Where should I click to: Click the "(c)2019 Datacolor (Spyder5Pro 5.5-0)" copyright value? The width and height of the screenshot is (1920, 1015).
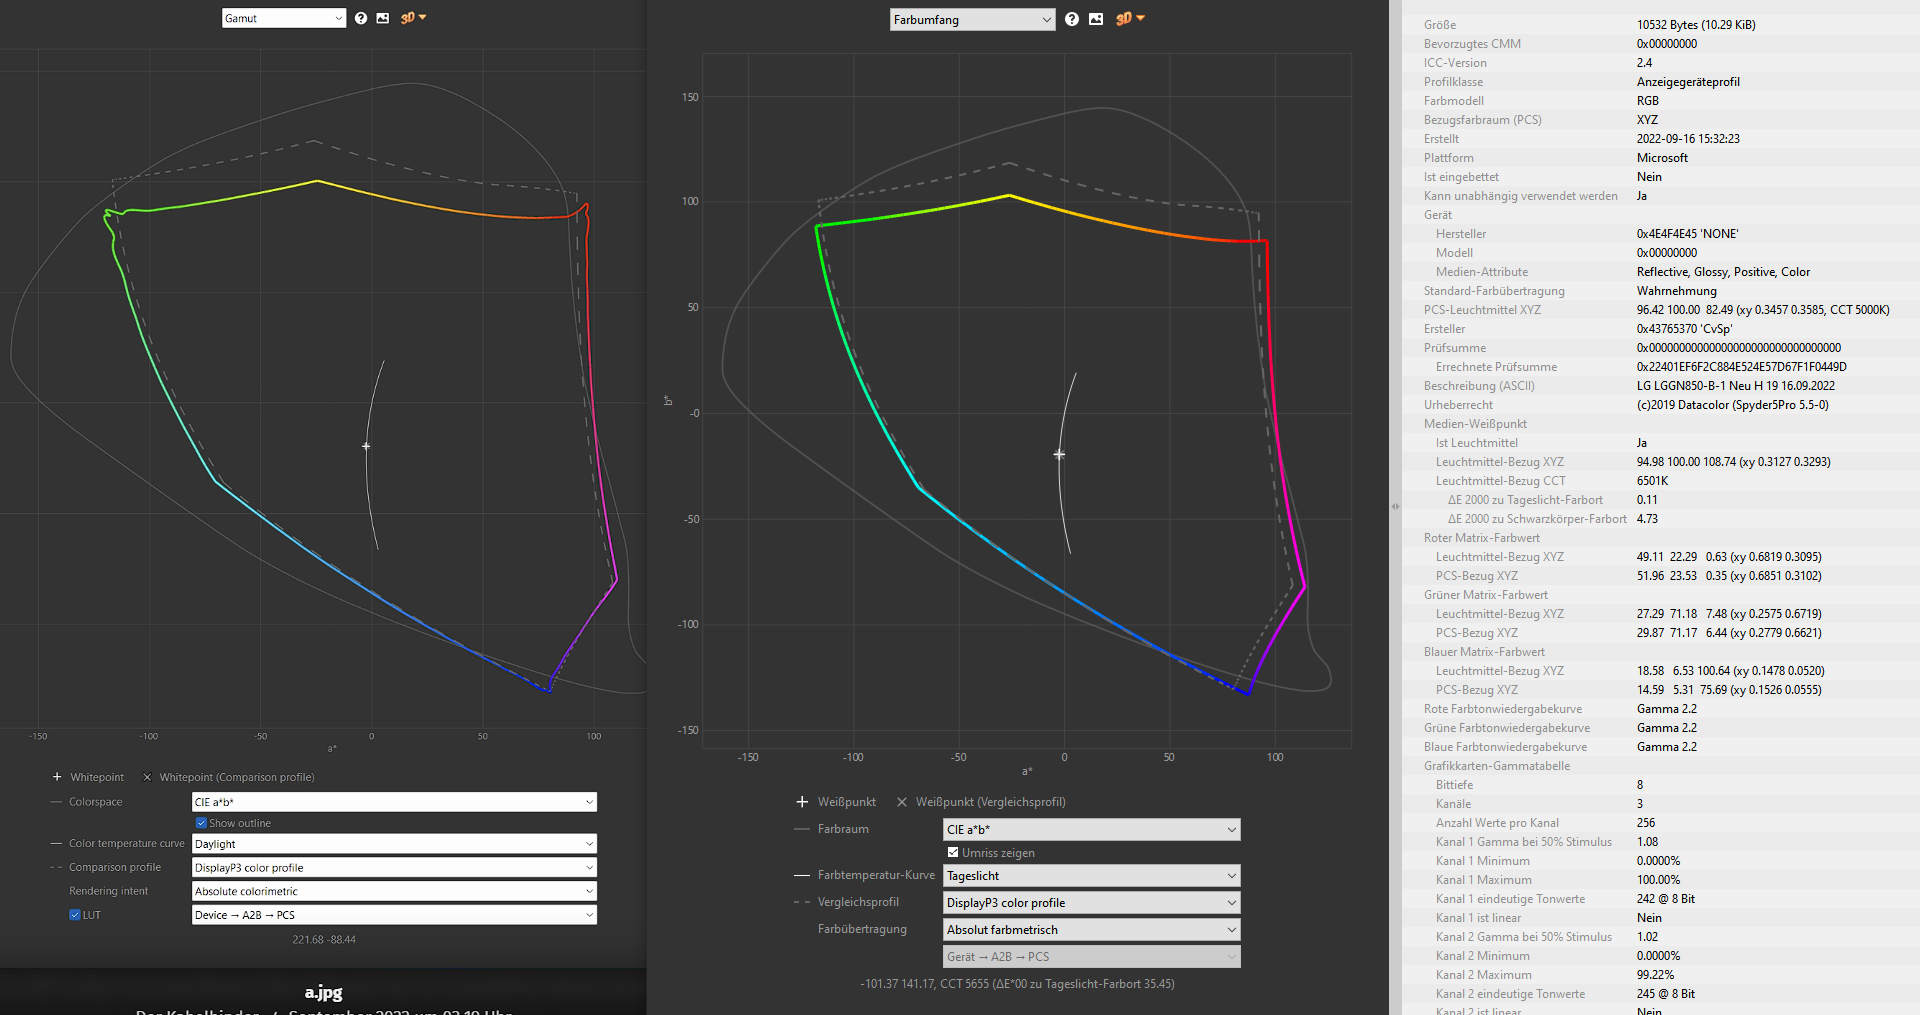point(1733,405)
